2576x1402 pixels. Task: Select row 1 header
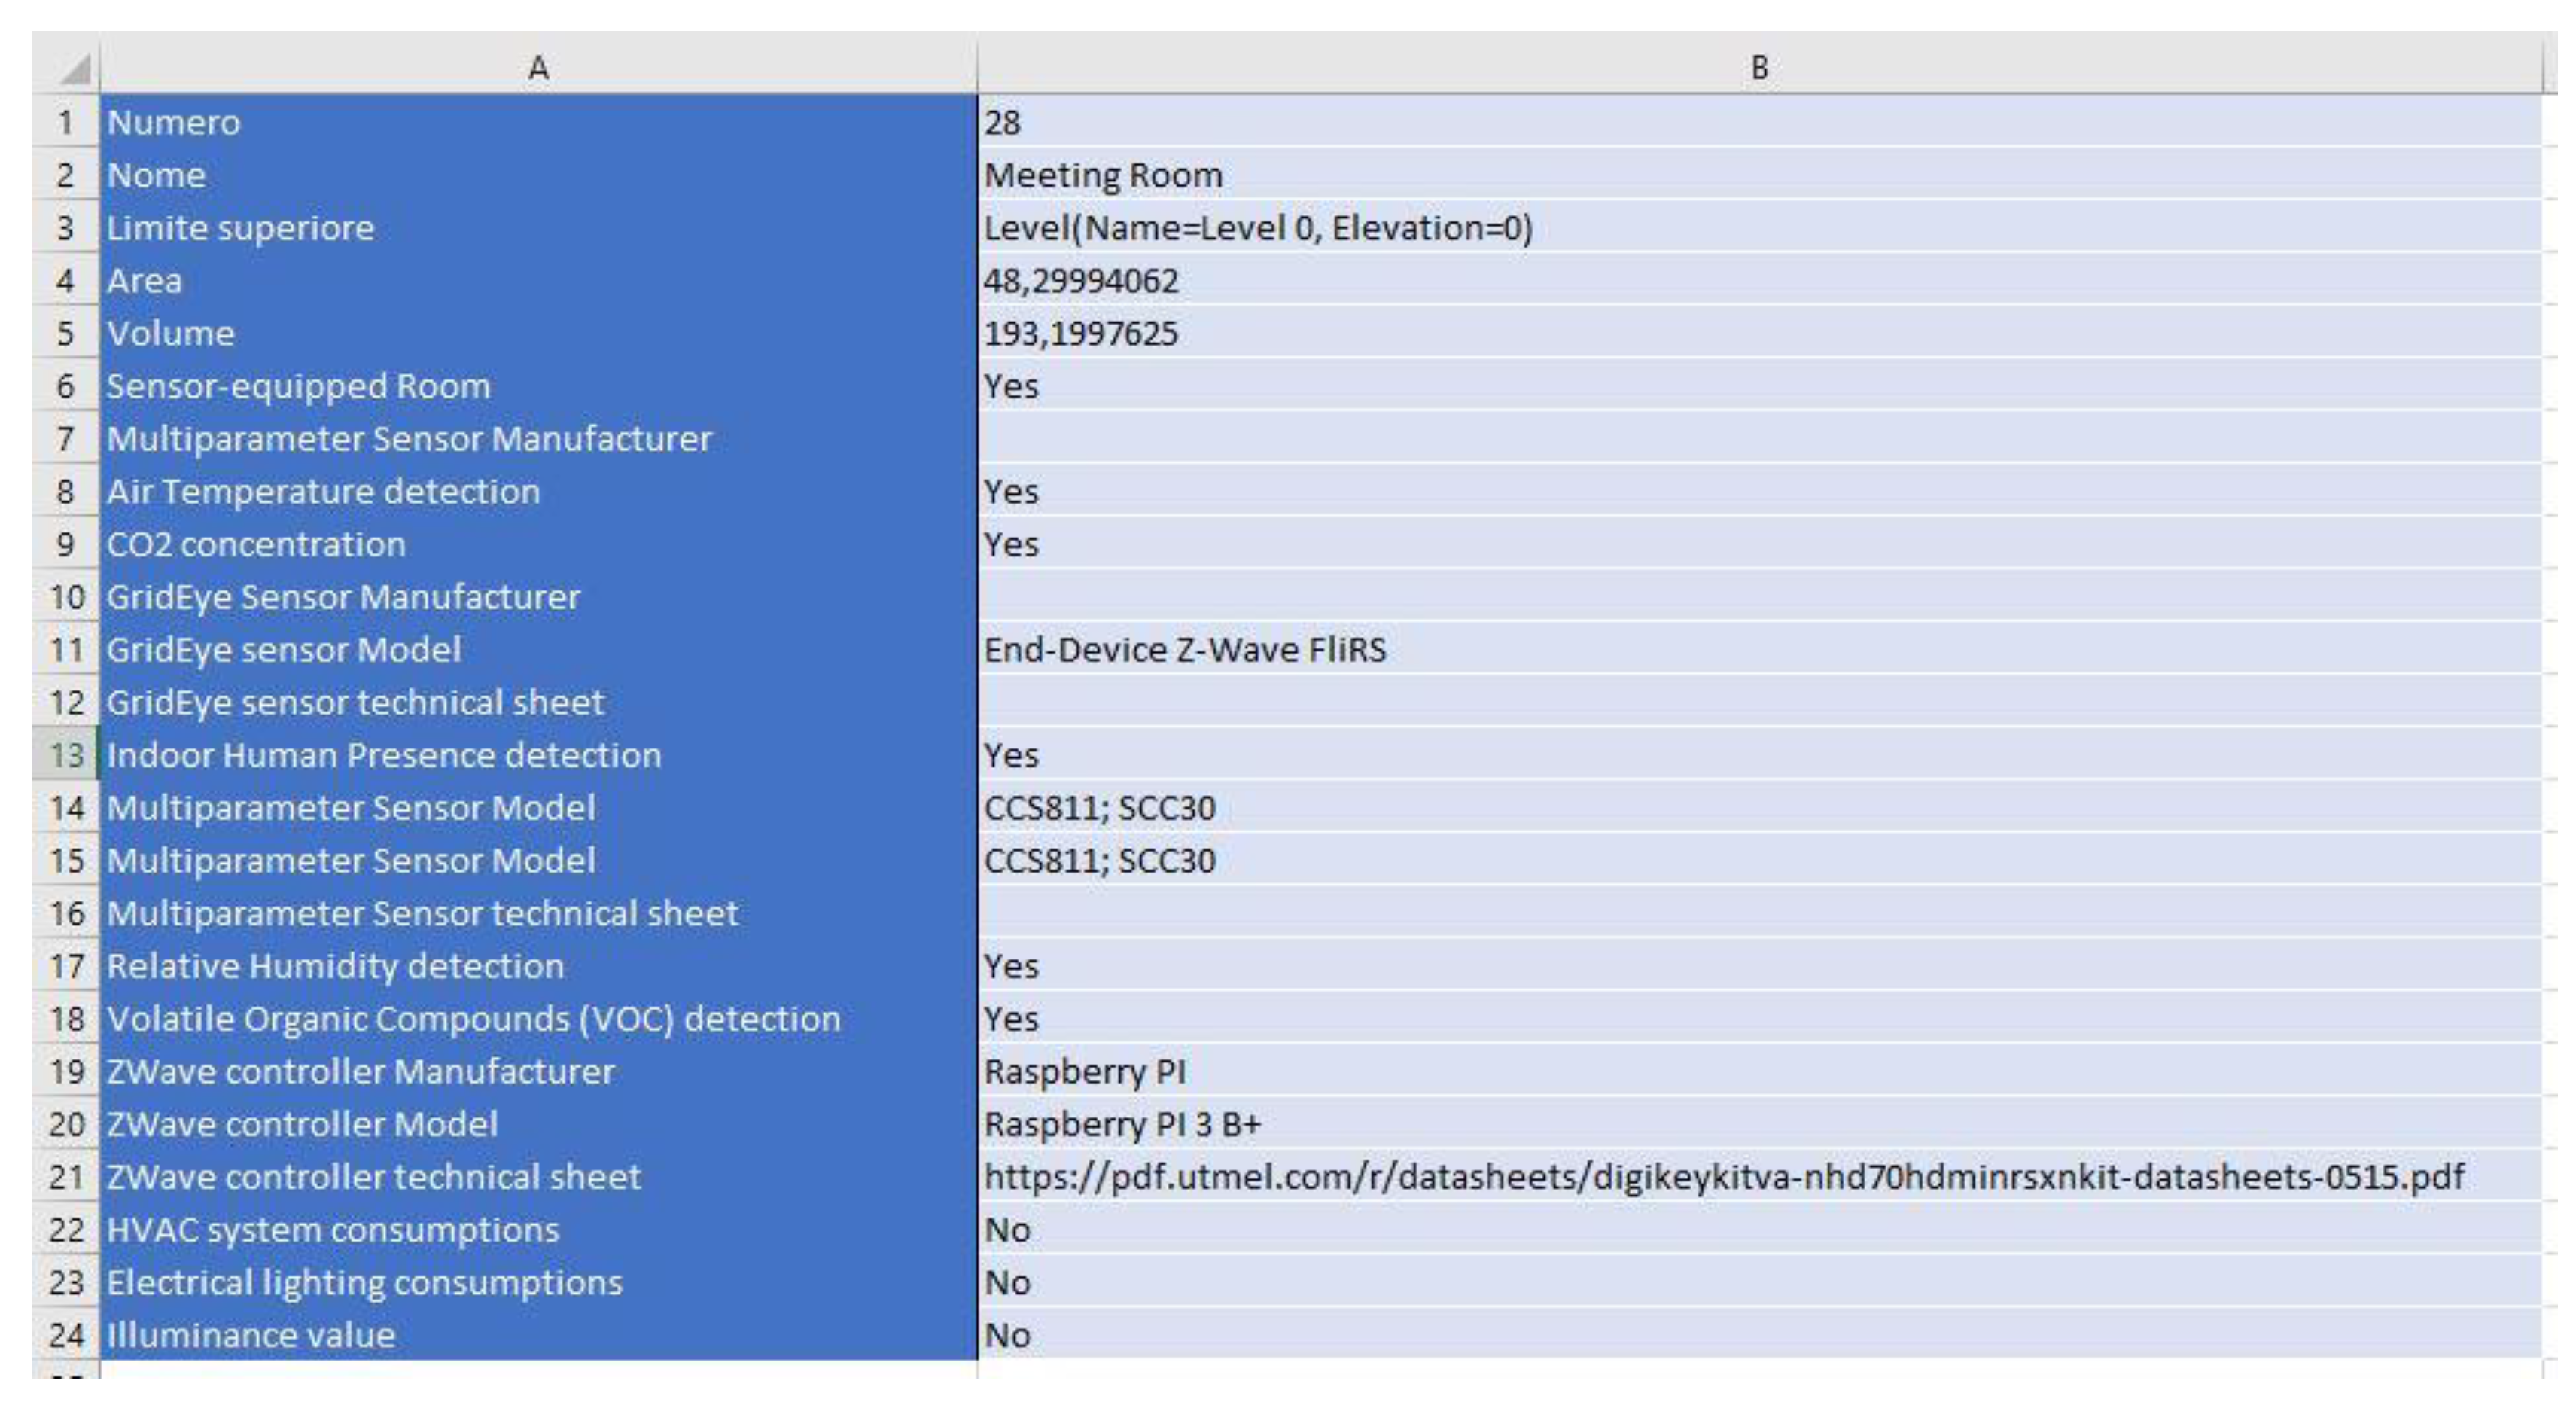[x=63, y=122]
